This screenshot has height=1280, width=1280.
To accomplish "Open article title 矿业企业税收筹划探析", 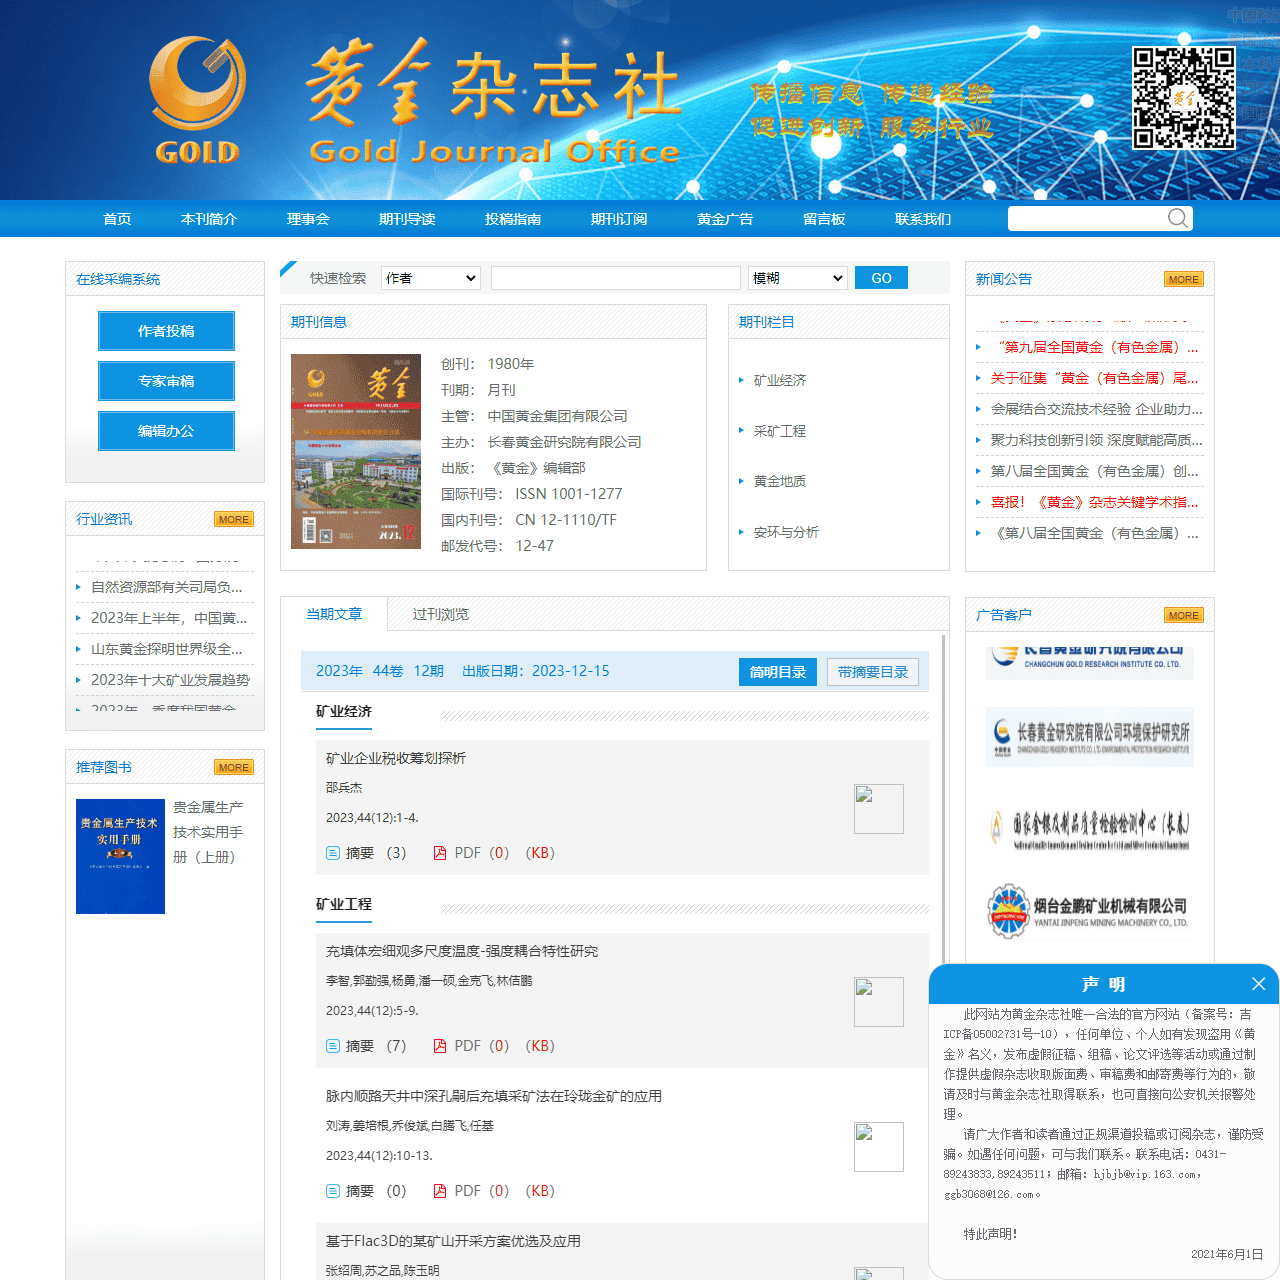I will point(396,758).
